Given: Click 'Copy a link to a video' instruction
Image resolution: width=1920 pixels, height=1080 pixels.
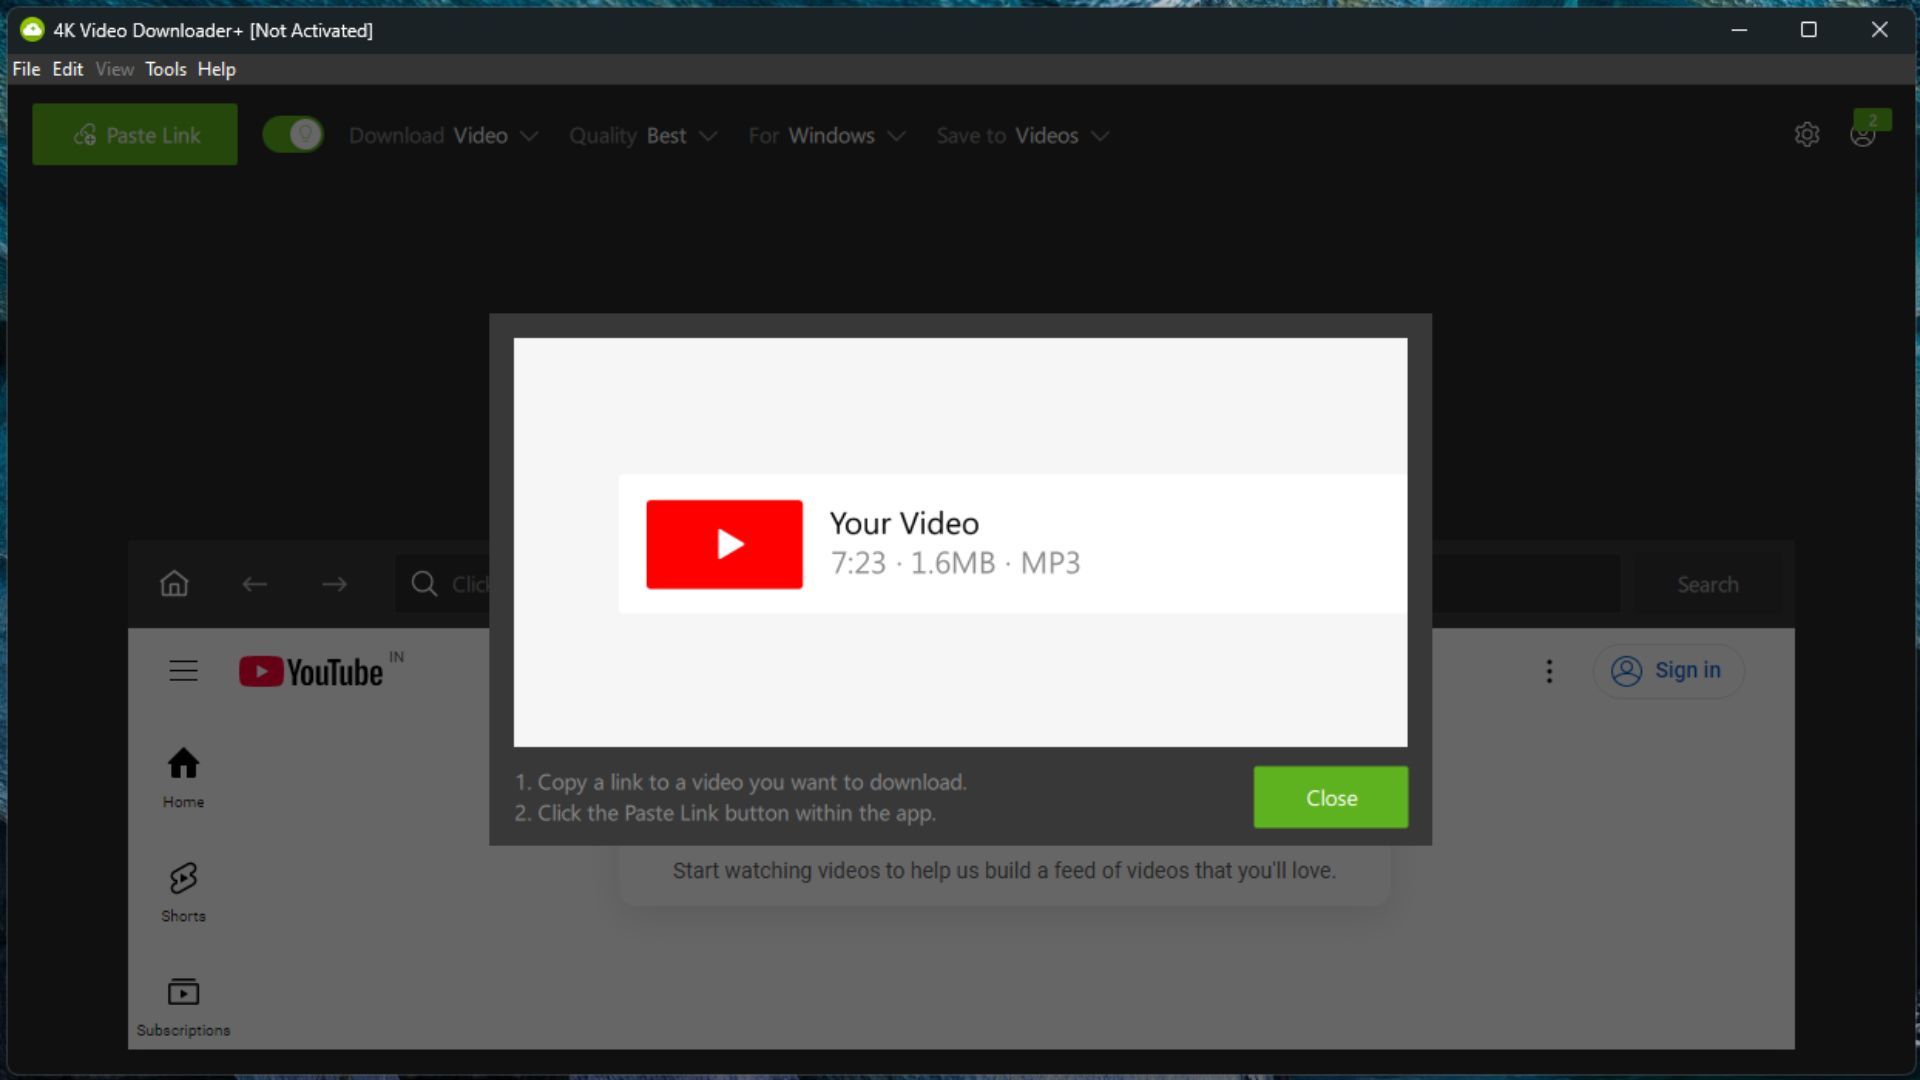Looking at the screenshot, I should pos(741,782).
